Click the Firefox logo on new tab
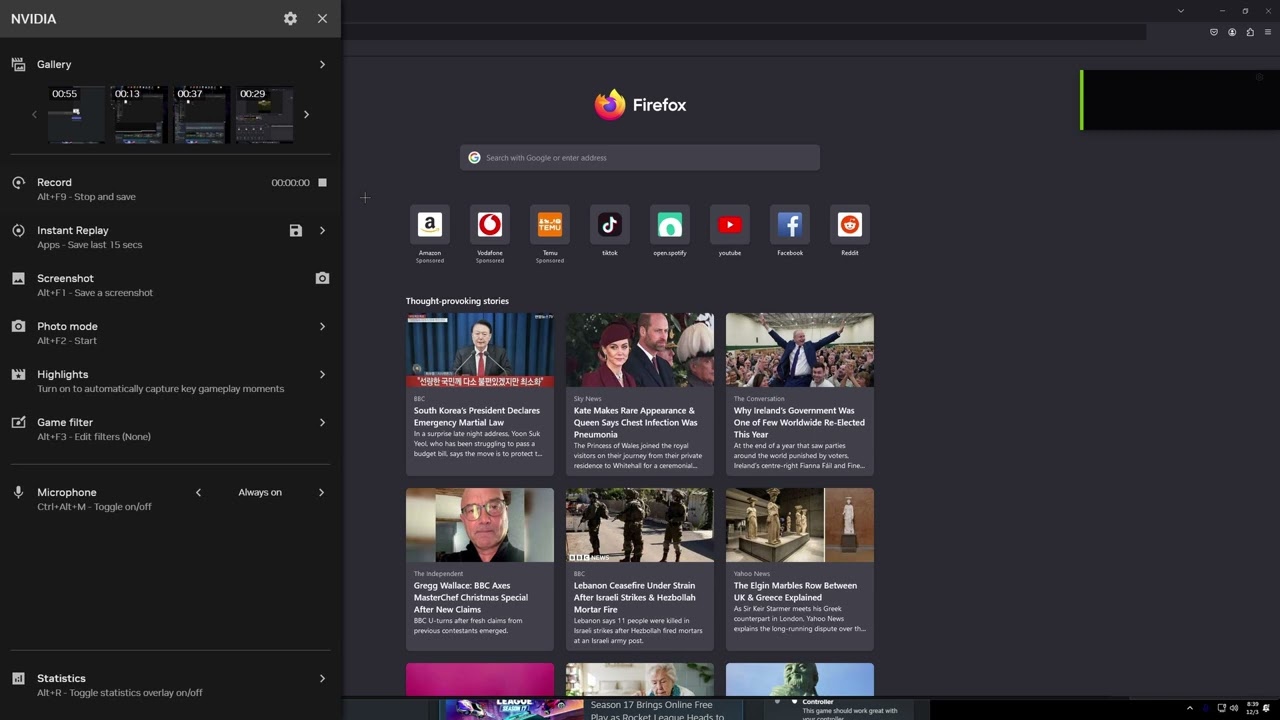 point(640,104)
